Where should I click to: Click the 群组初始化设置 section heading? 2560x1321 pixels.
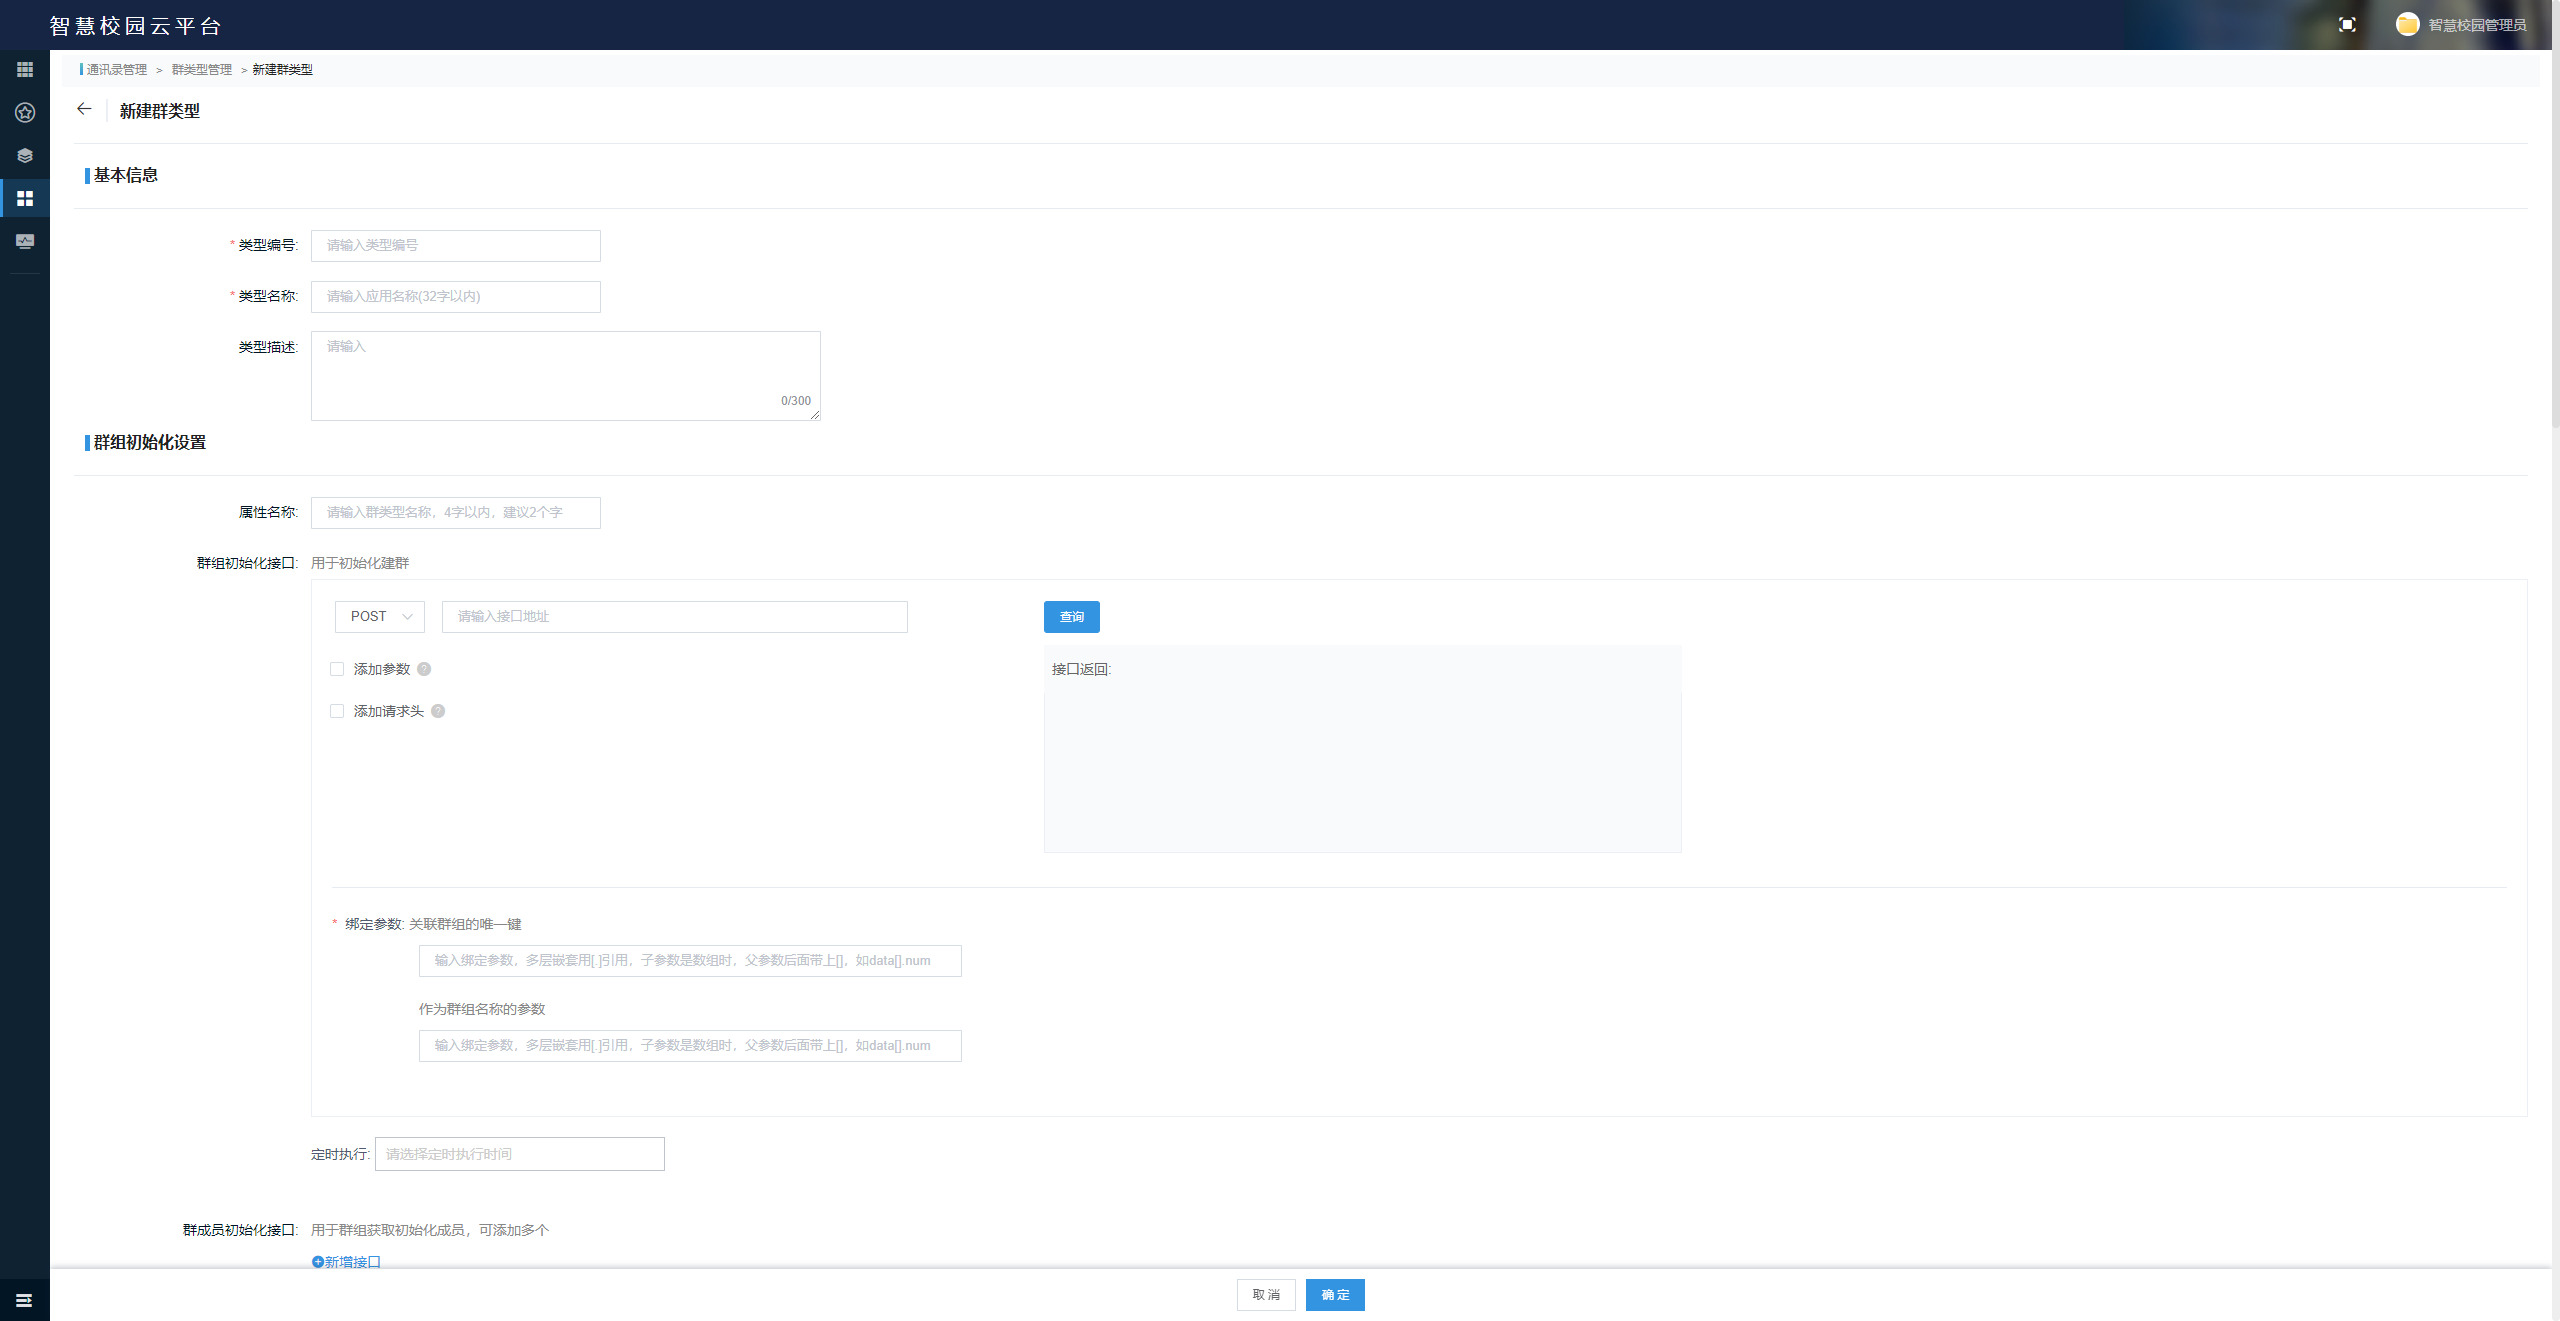pyautogui.click(x=150, y=442)
